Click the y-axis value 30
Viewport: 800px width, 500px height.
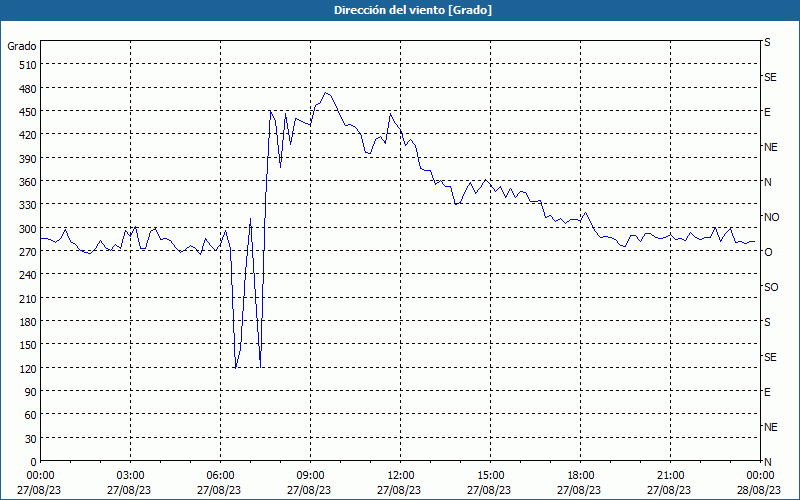pos(31,439)
